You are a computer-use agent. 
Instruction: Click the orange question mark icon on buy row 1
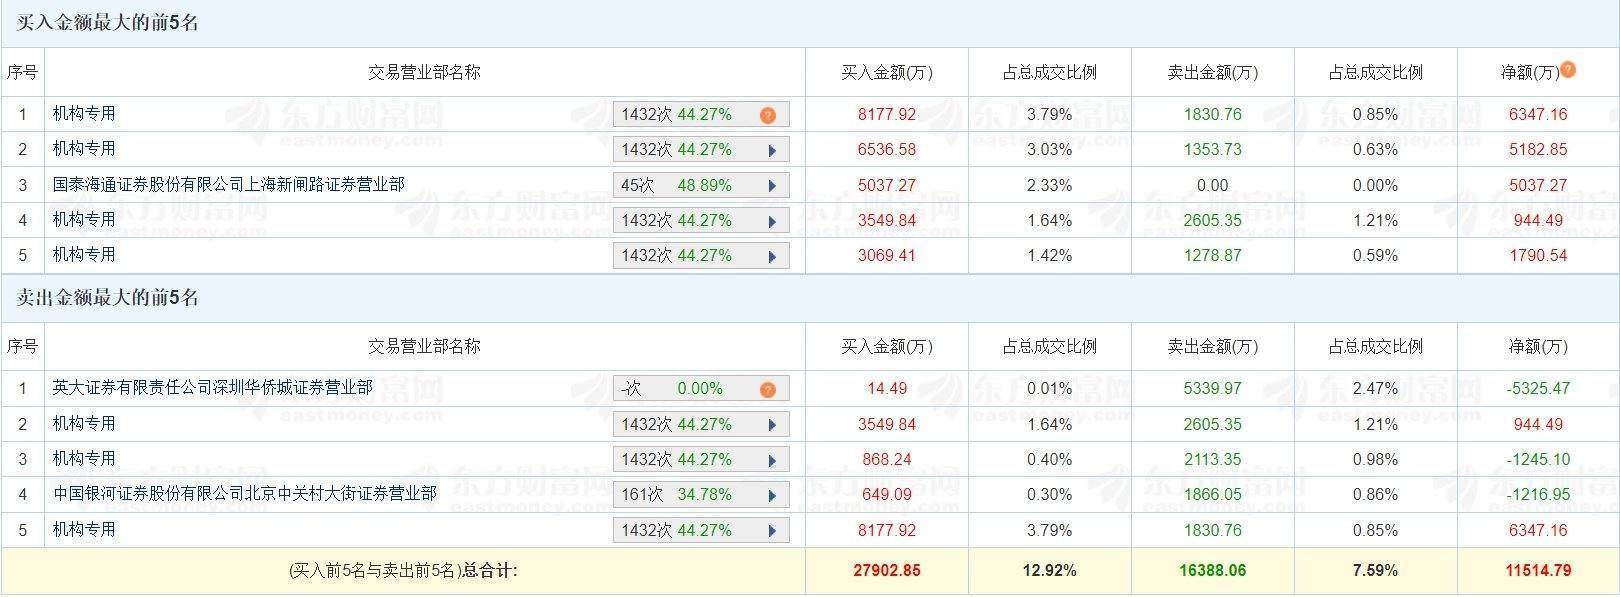tap(767, 114)
